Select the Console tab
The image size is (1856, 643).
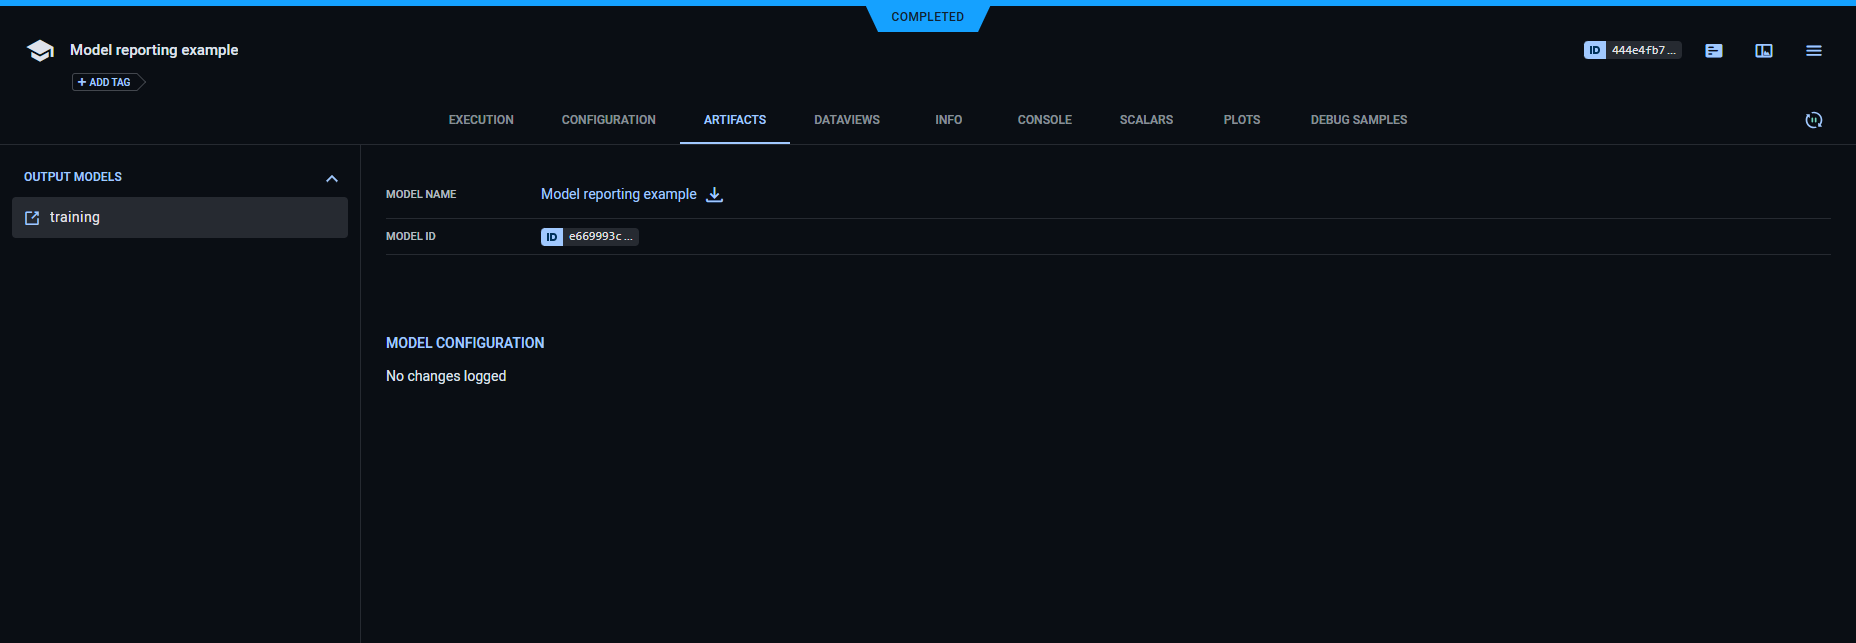tap(1044, 120)
